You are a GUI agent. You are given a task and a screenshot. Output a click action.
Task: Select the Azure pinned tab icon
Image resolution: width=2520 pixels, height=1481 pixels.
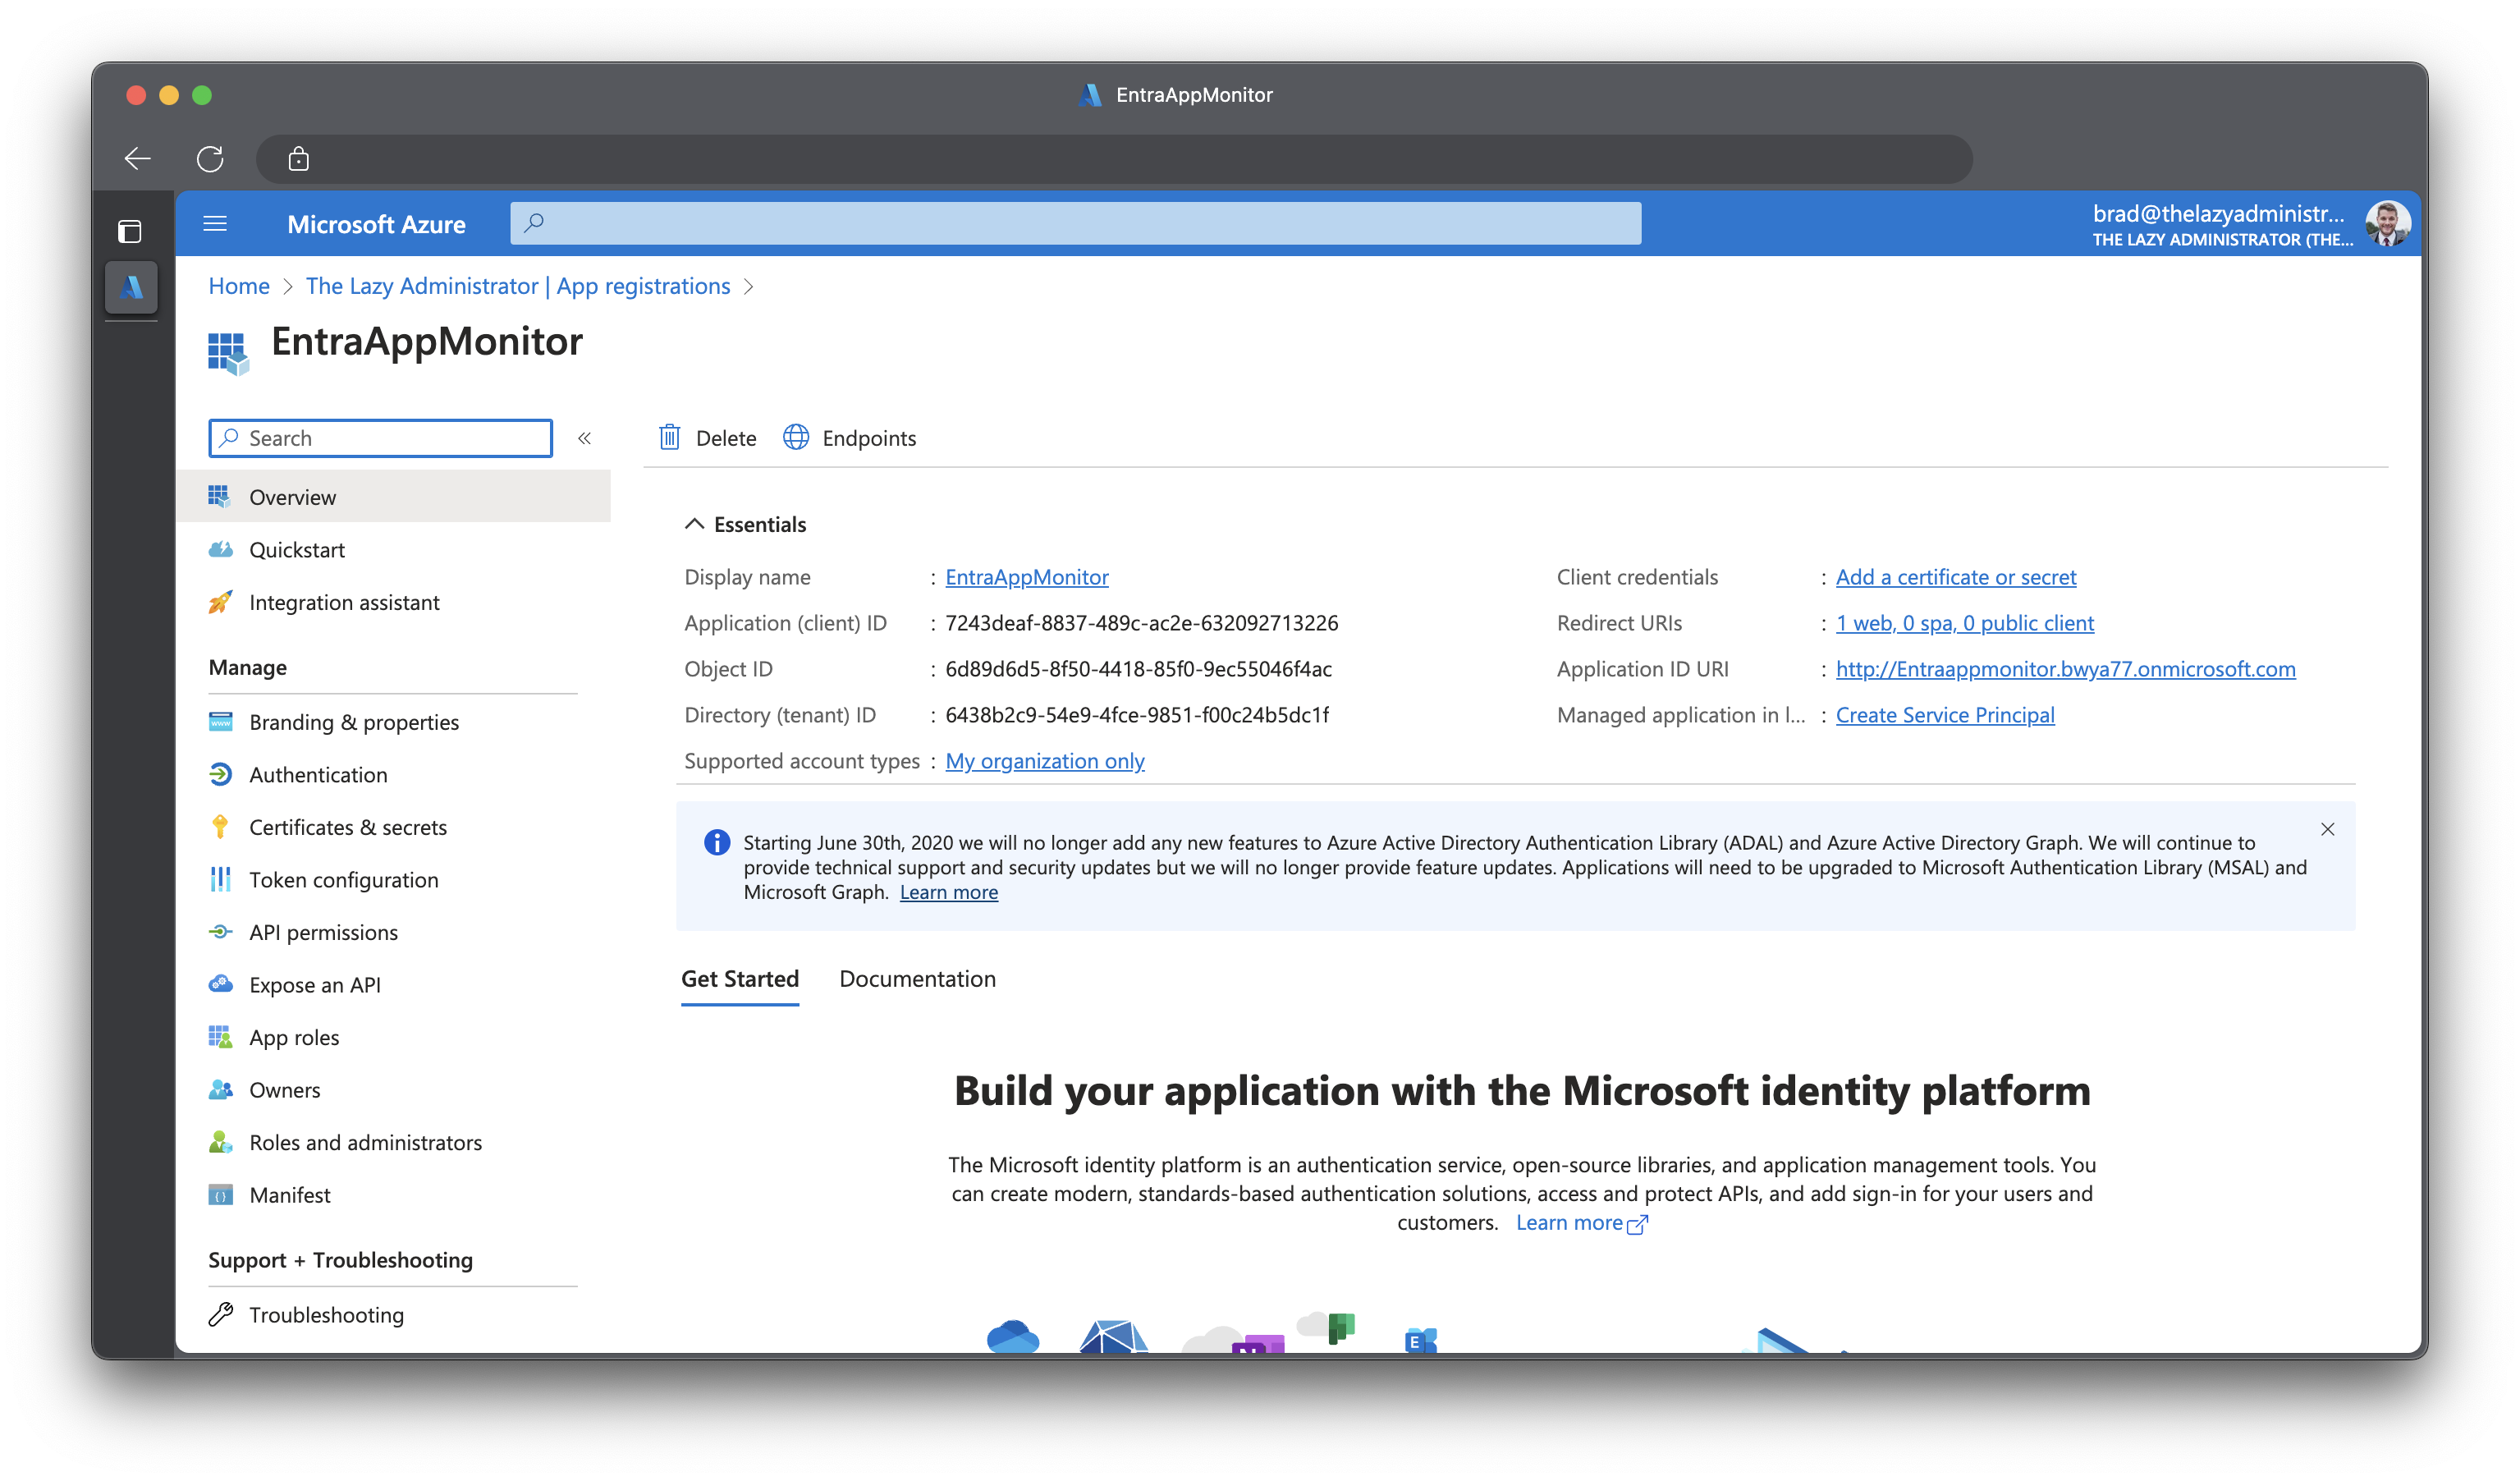coord(131,288)
